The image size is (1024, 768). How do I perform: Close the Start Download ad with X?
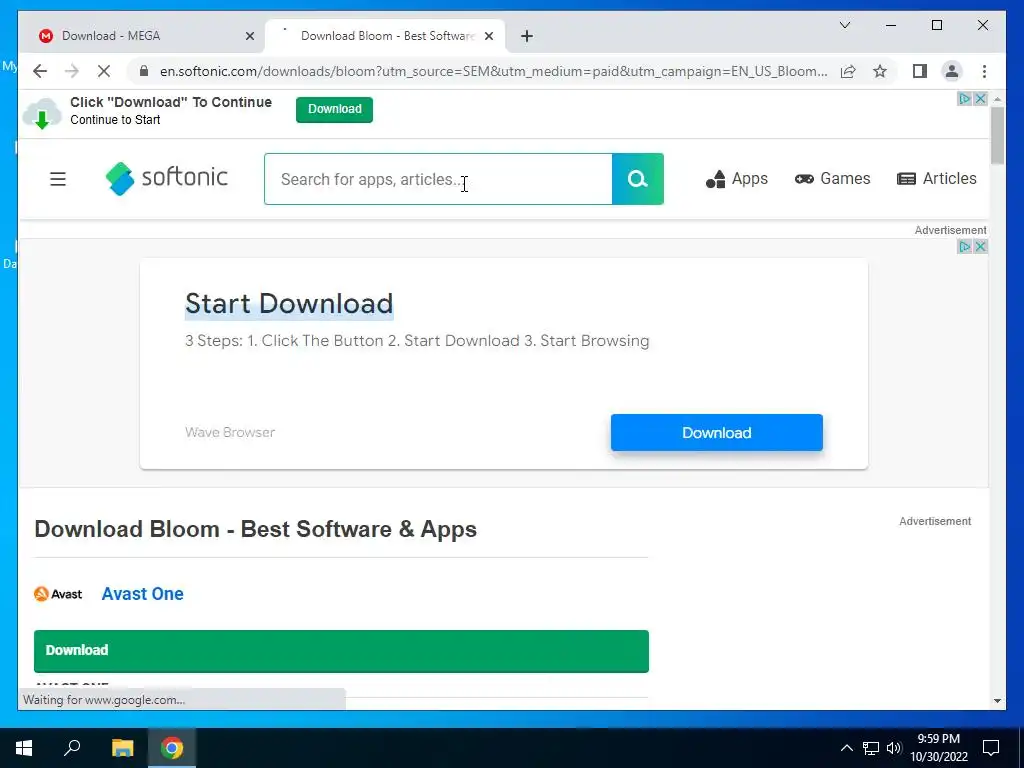click(980, 246)
